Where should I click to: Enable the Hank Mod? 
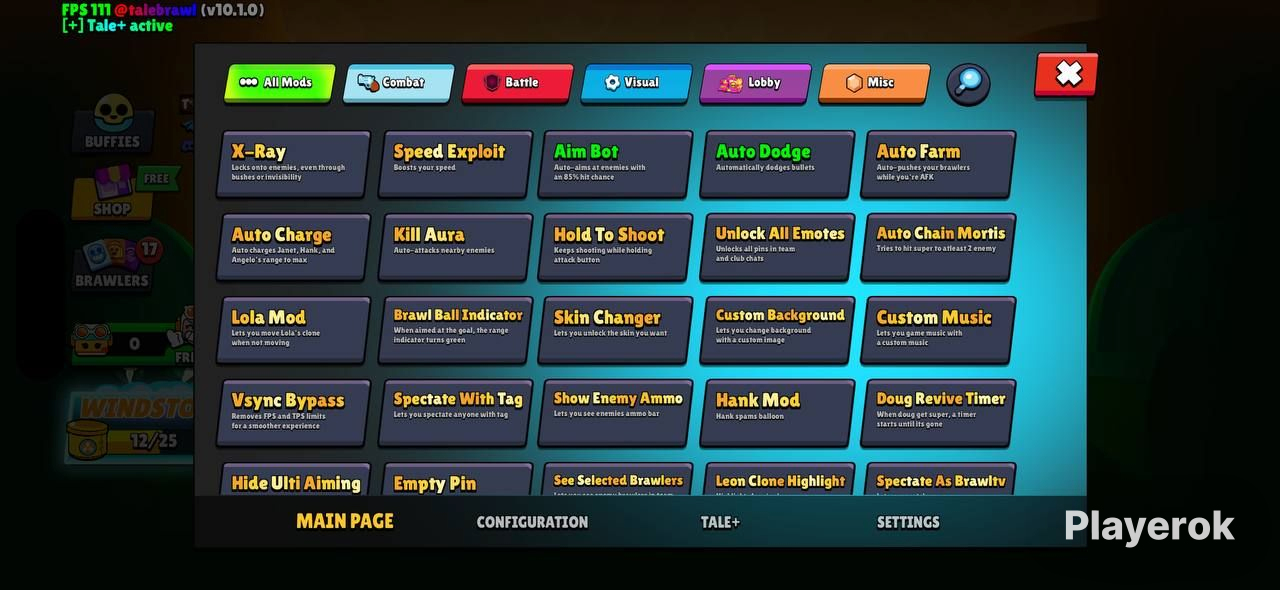(x=777, y=413)
